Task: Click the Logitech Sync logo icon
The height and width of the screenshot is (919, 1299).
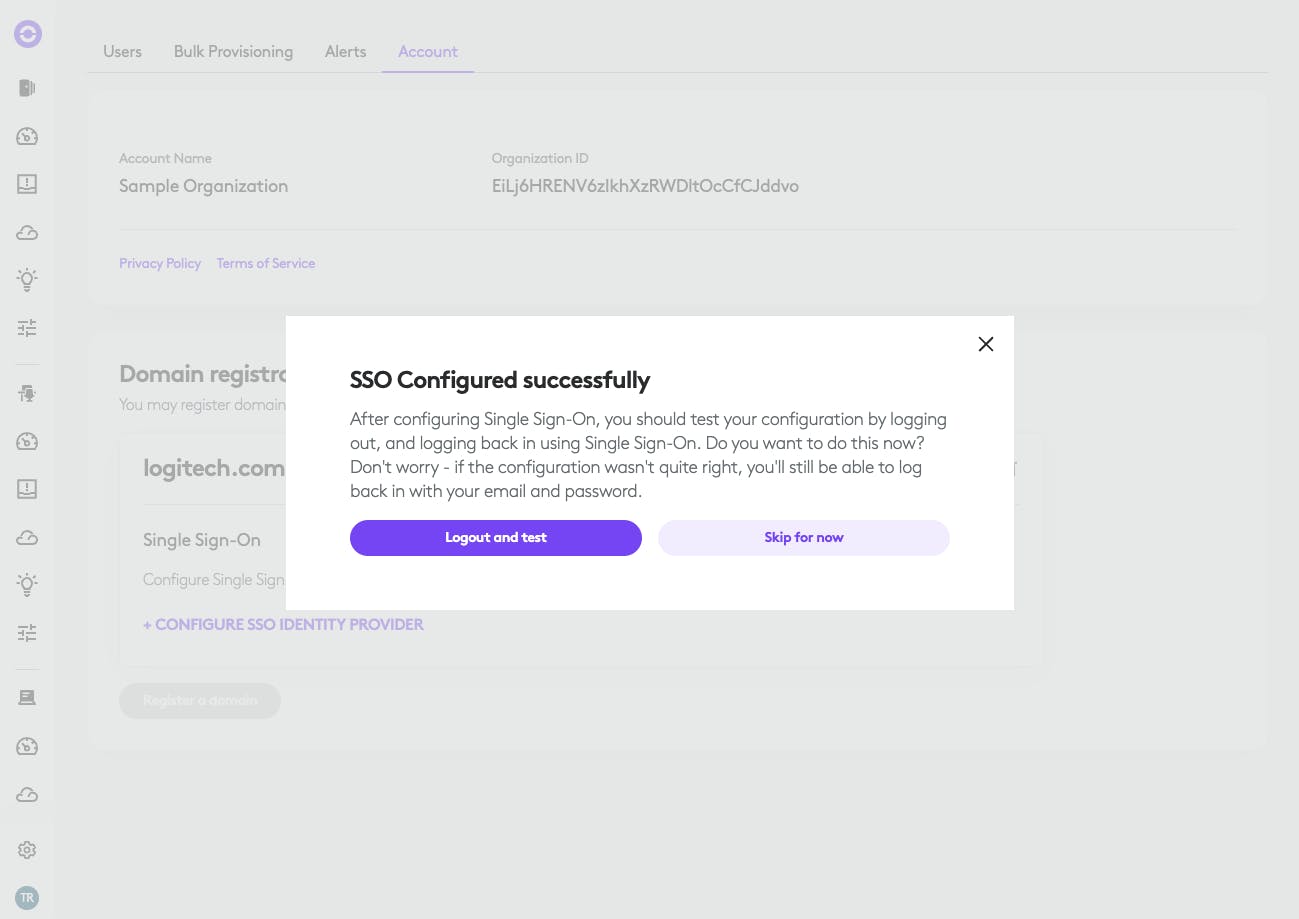Action: [x=27, y=35]
